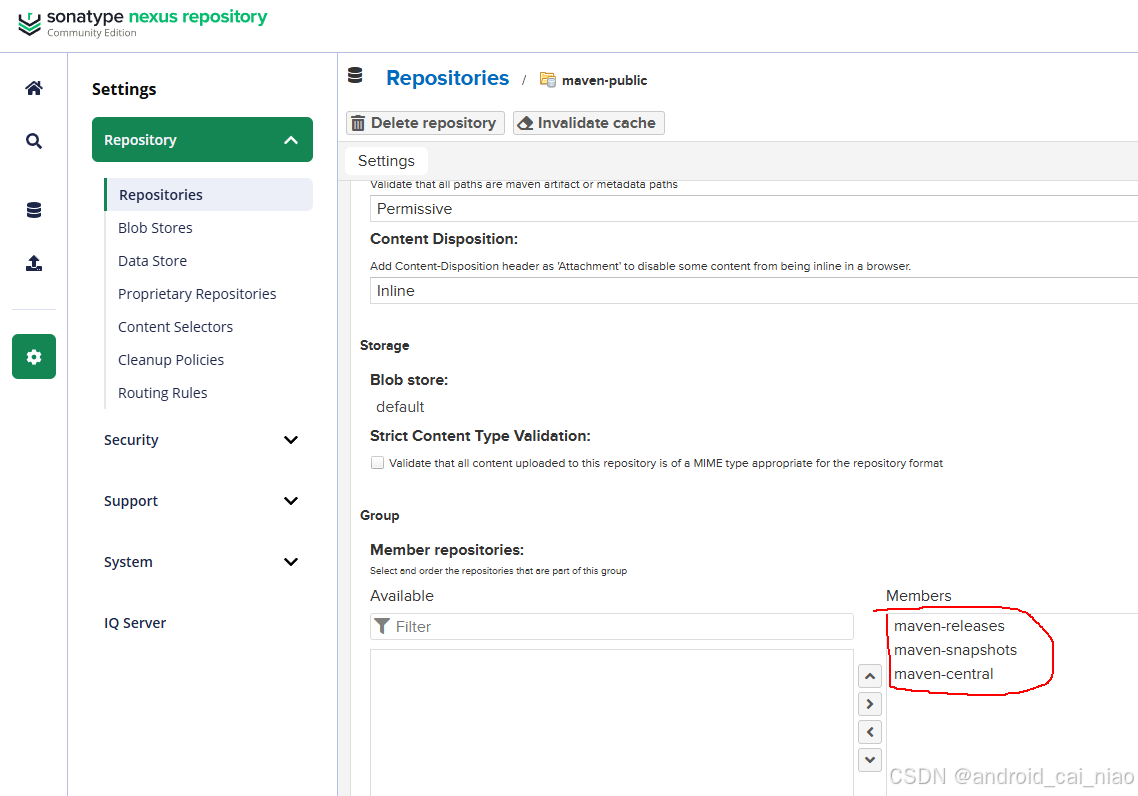This screenshot has height=796, width=1138.
Task: Click Invalidate cache button
Action: (x=589, y=123)
